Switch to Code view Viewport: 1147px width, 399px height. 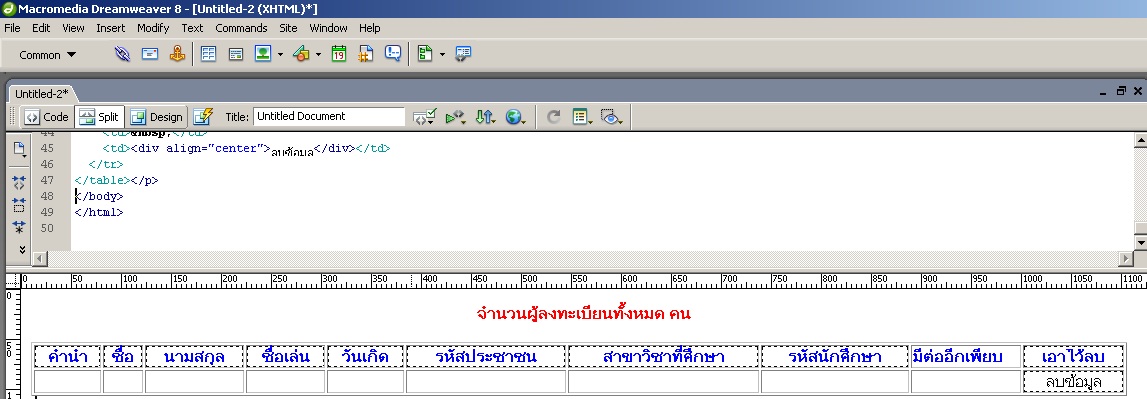click(x=47, y=116)
